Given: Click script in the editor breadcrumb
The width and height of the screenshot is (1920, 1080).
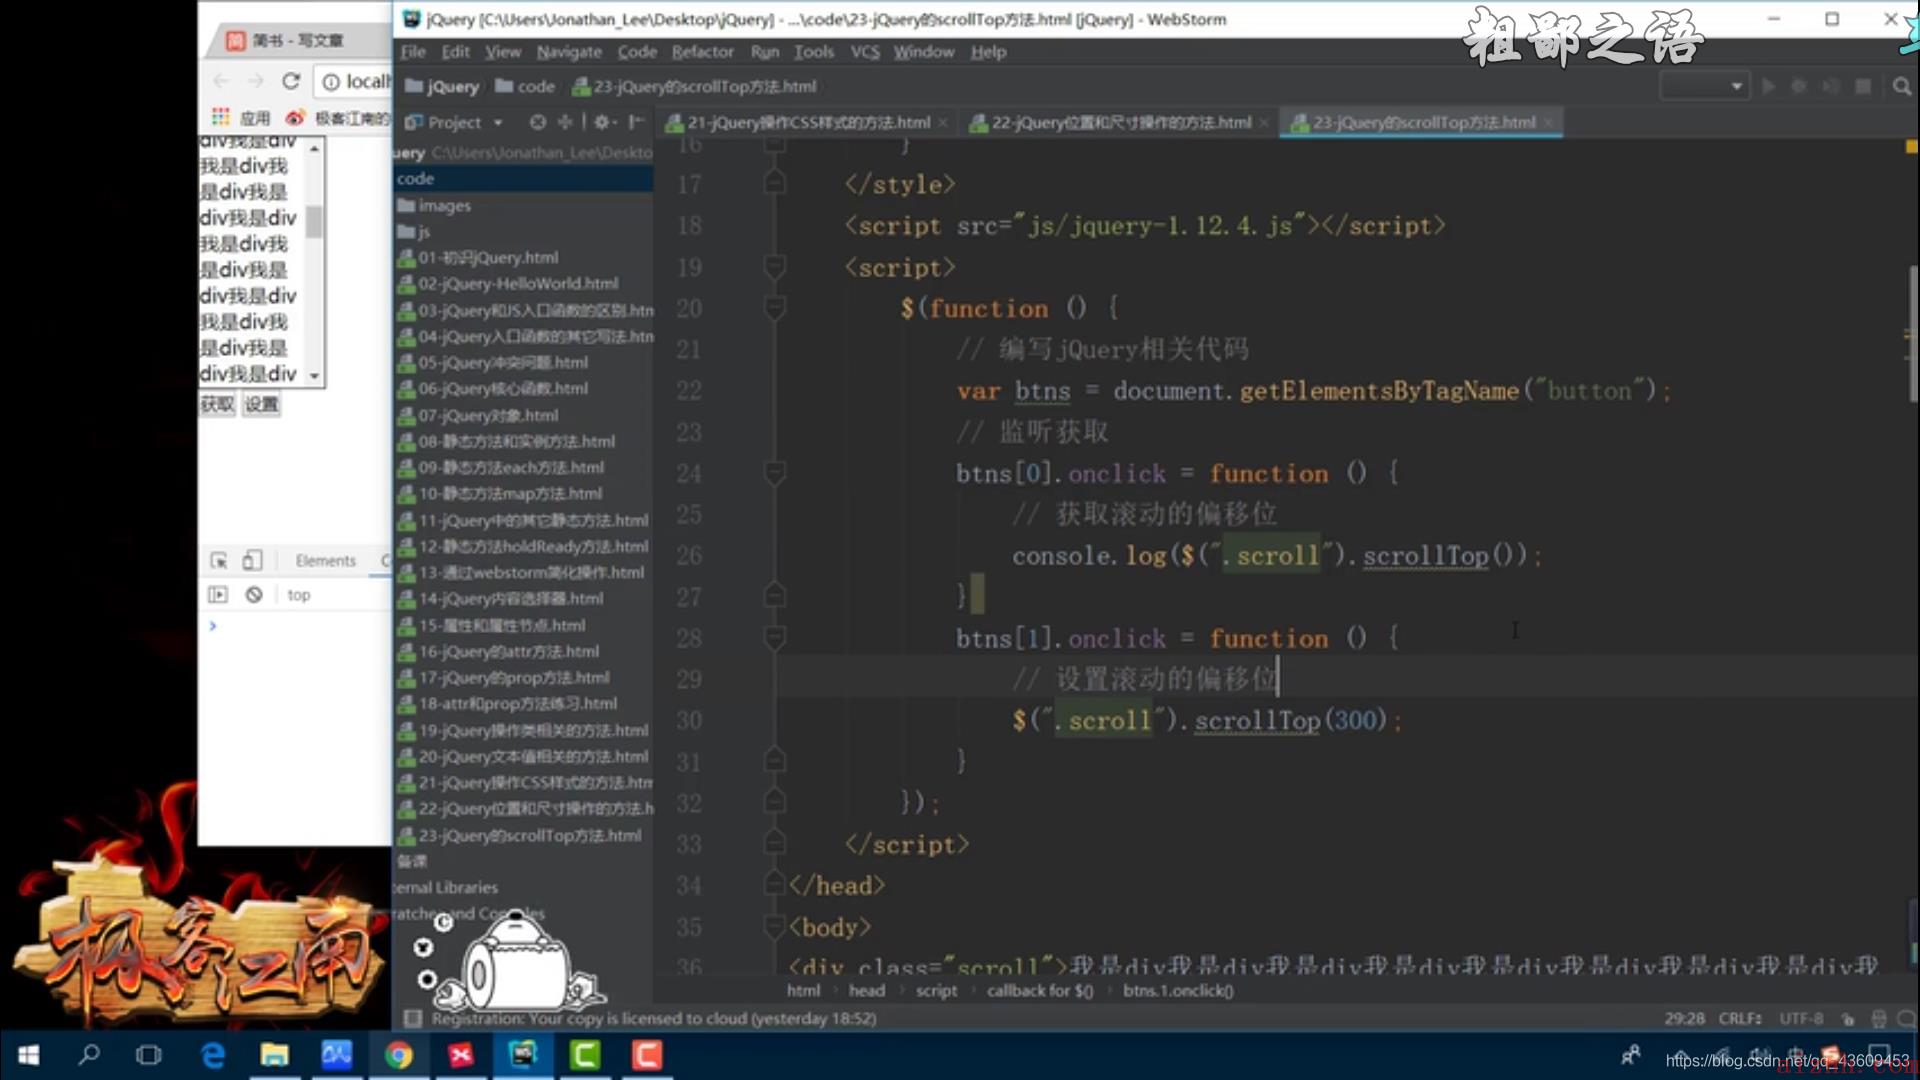Looking at the screenshot, I should tap(936, 990).
